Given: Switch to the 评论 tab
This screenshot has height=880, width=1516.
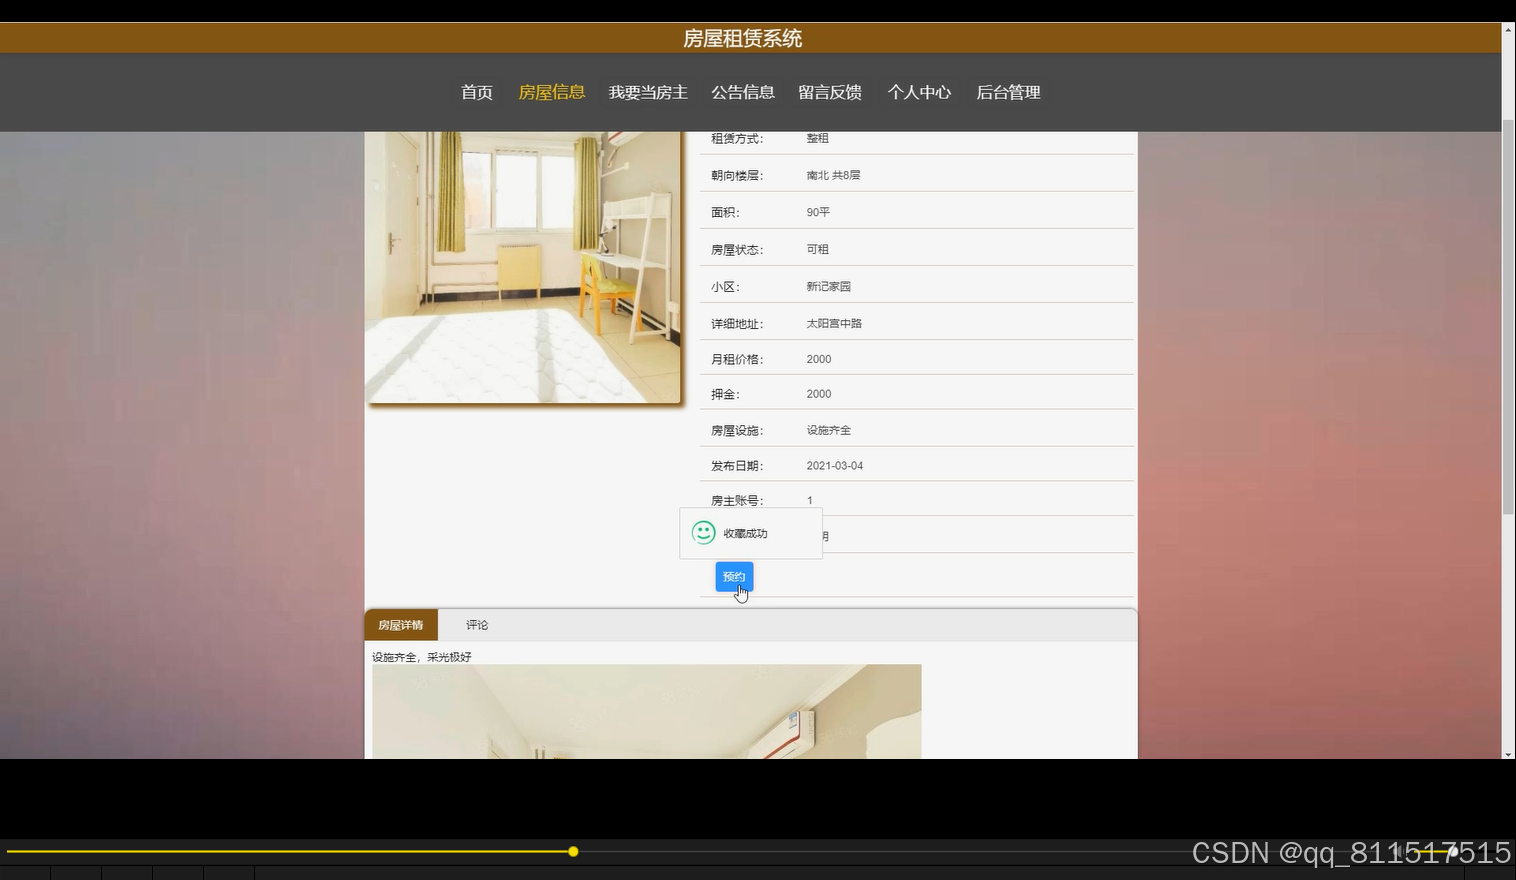Looking at the screenshot, I should pyautogui.click(x=476, y=624).
